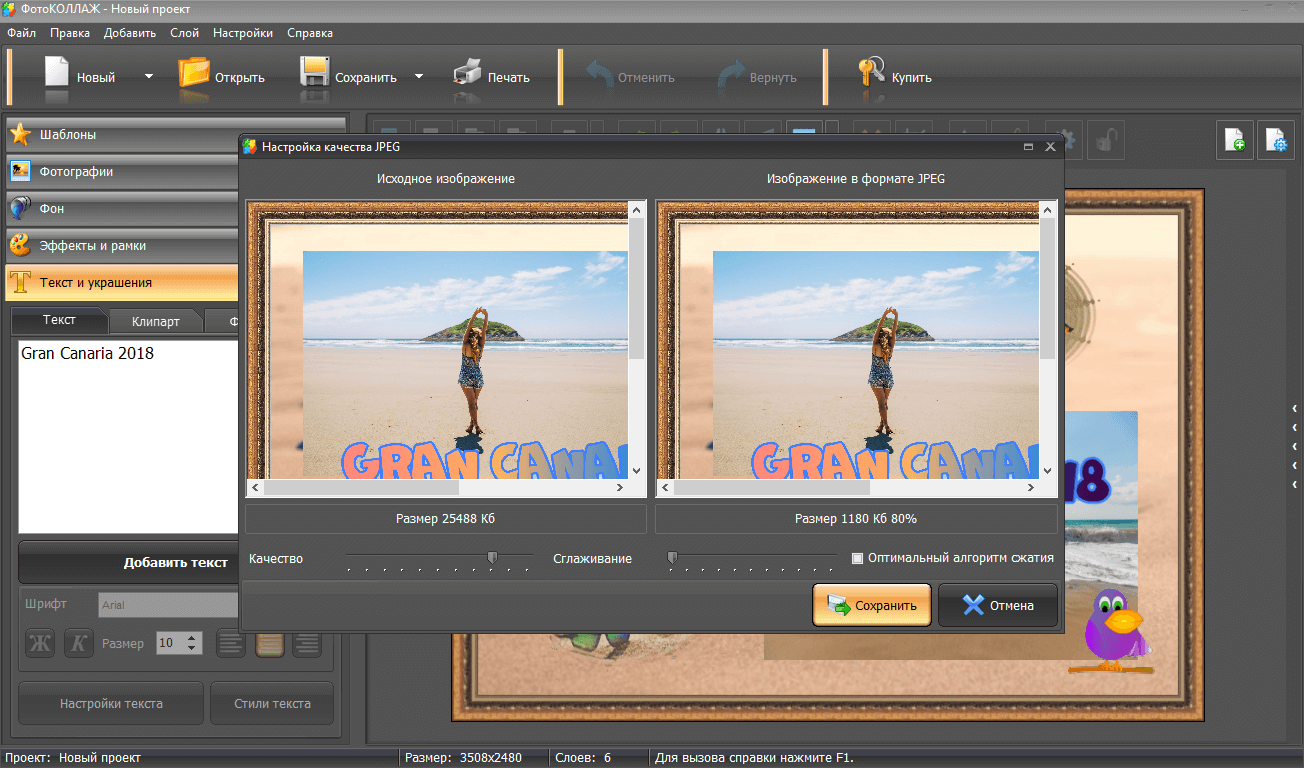This screenshot has width=1304, height=768.
Task: Decrease font size with down stepper arrow
Action: click(x=193, y=650)
